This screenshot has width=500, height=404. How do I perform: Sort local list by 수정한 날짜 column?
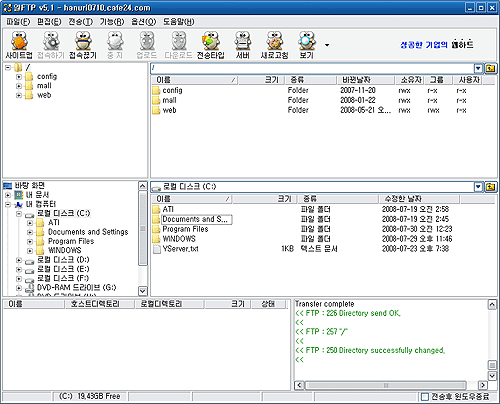point(419,199)
